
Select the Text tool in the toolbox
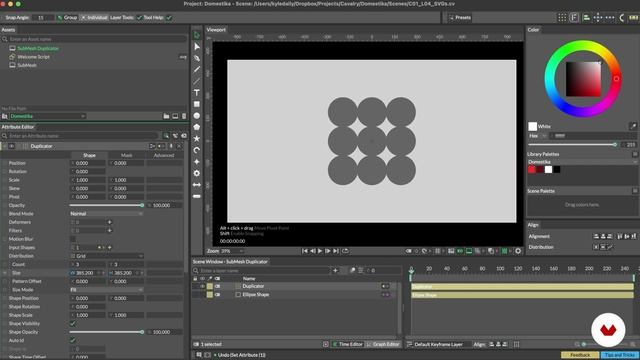[197, 93]
